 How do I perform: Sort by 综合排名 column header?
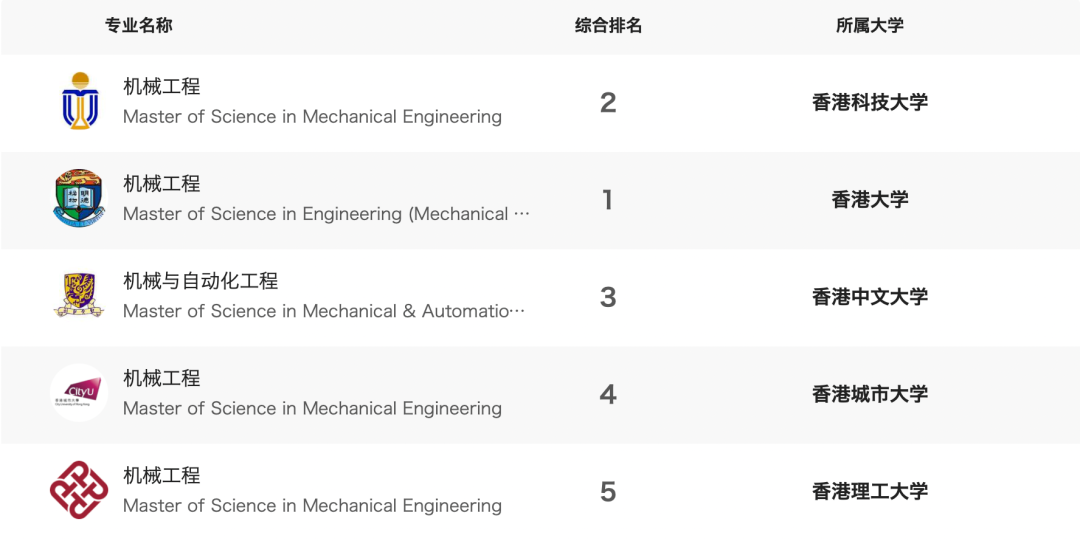pos(608,26)
